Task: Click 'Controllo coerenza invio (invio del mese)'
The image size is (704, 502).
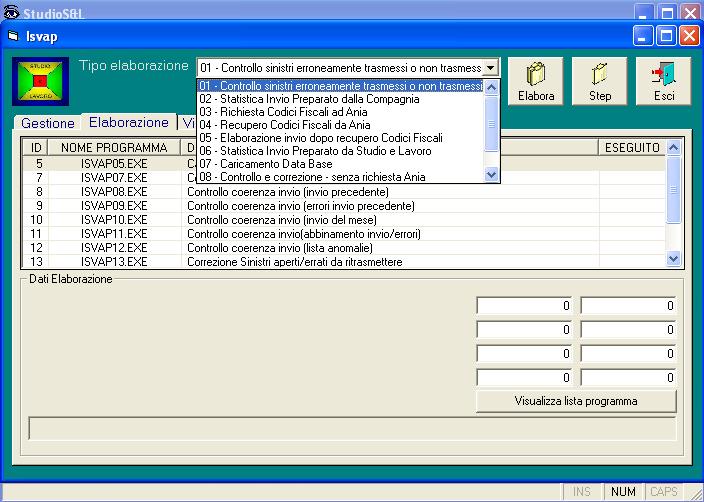Action: (x=282, y=220)
